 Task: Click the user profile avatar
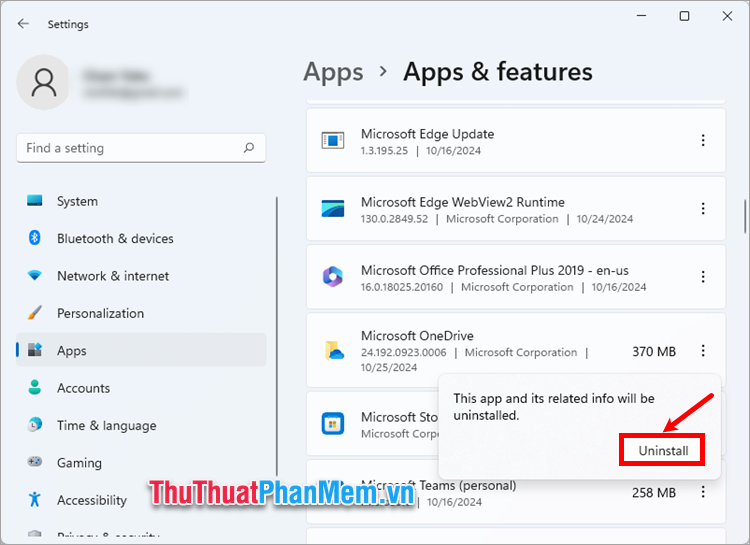tap(44, 82)
